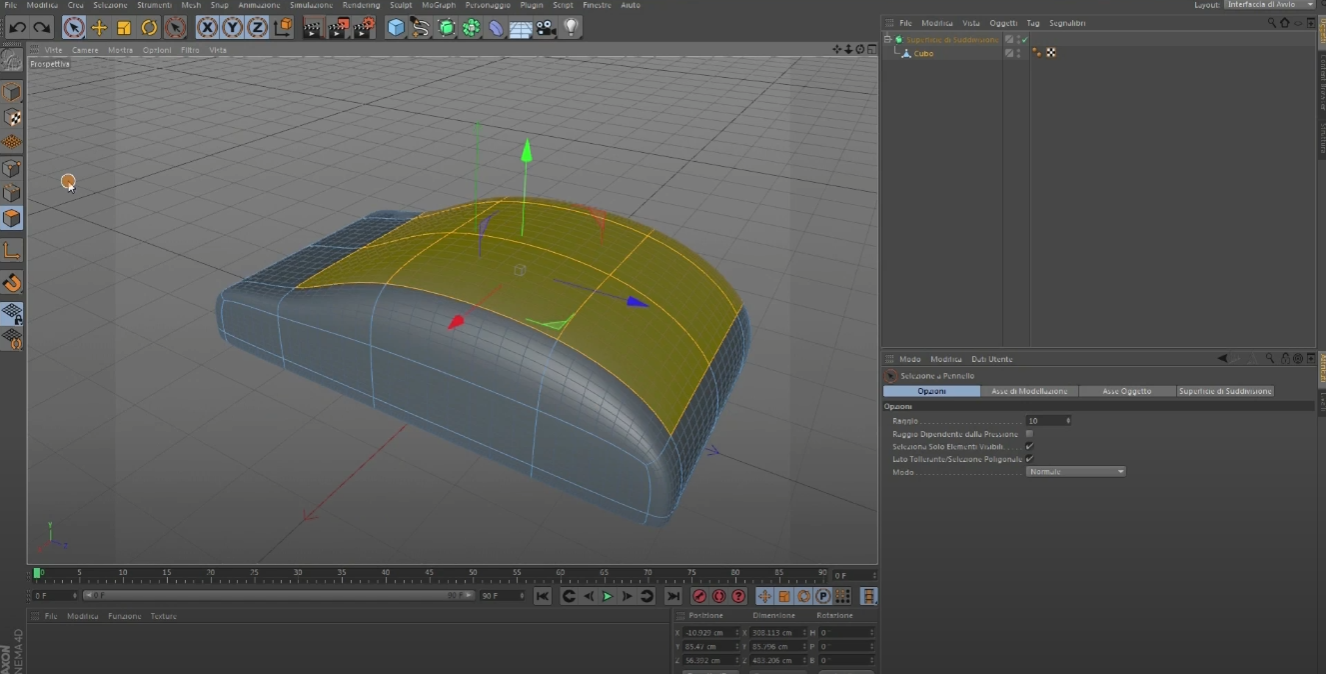Viewport: 1326px width, 674px height.
Task: Click the Asse Oggetto tab button
Action: 1126,391
